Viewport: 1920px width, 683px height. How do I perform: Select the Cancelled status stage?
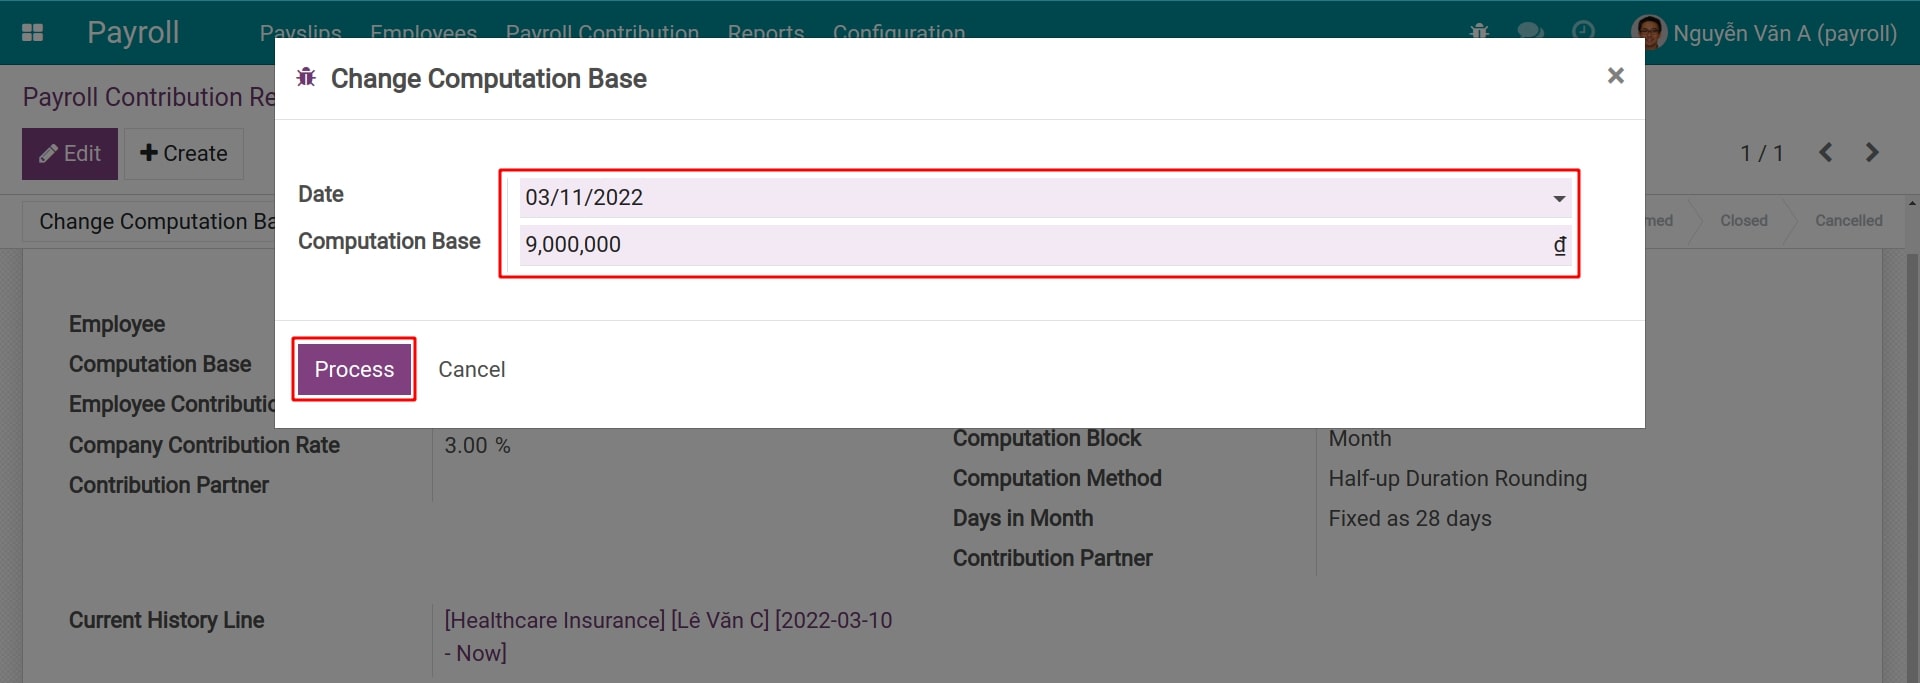[x=1848, y=221]
